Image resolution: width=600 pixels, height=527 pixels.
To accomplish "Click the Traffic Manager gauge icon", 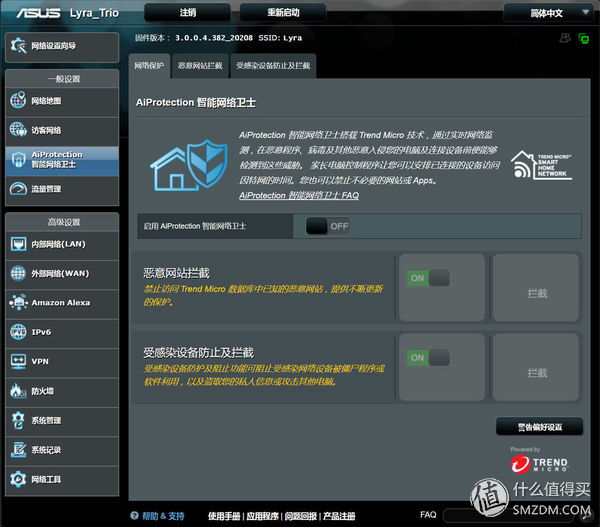I will (18, 189).
